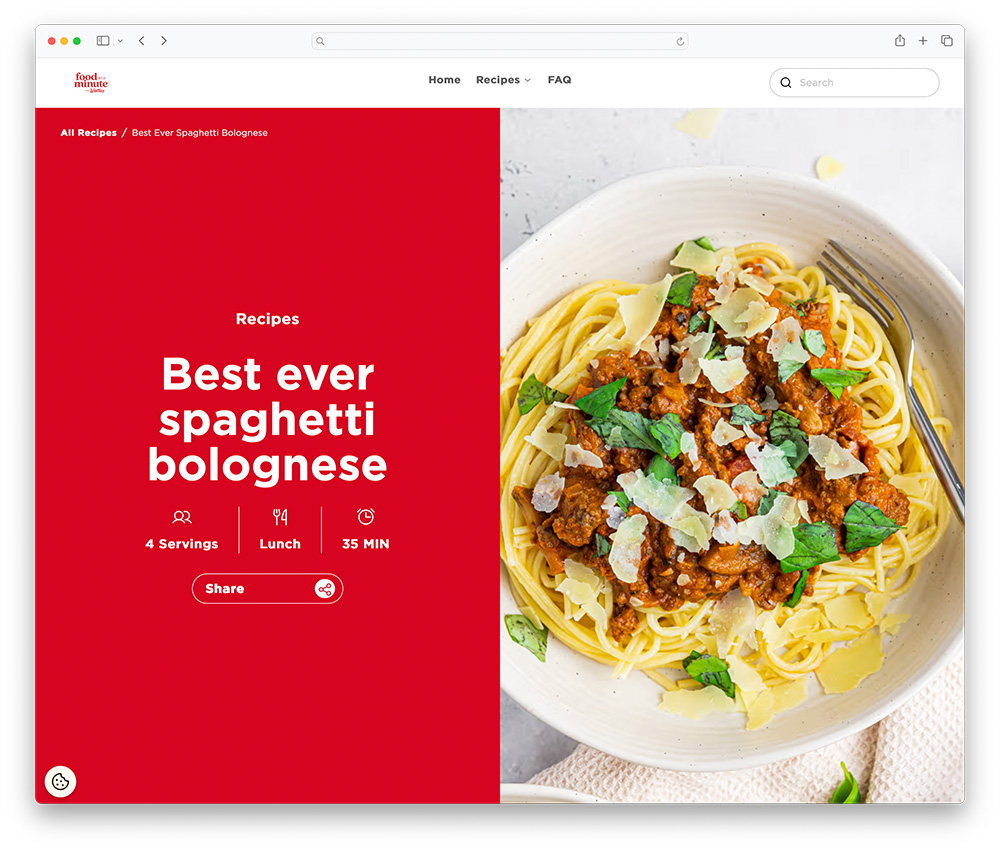The image size is (1000, 851).
Task: Focus the site Search field
Action: click(854, 83)
